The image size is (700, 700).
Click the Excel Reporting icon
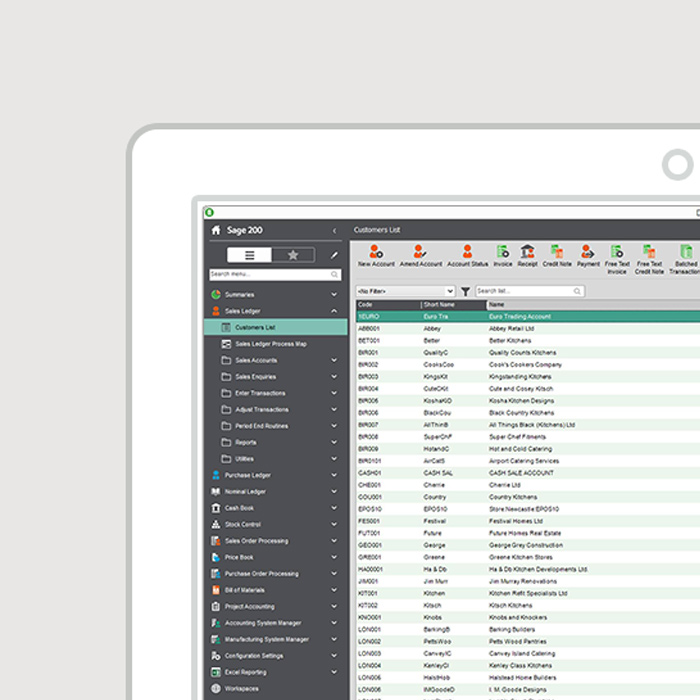[216, 672]
